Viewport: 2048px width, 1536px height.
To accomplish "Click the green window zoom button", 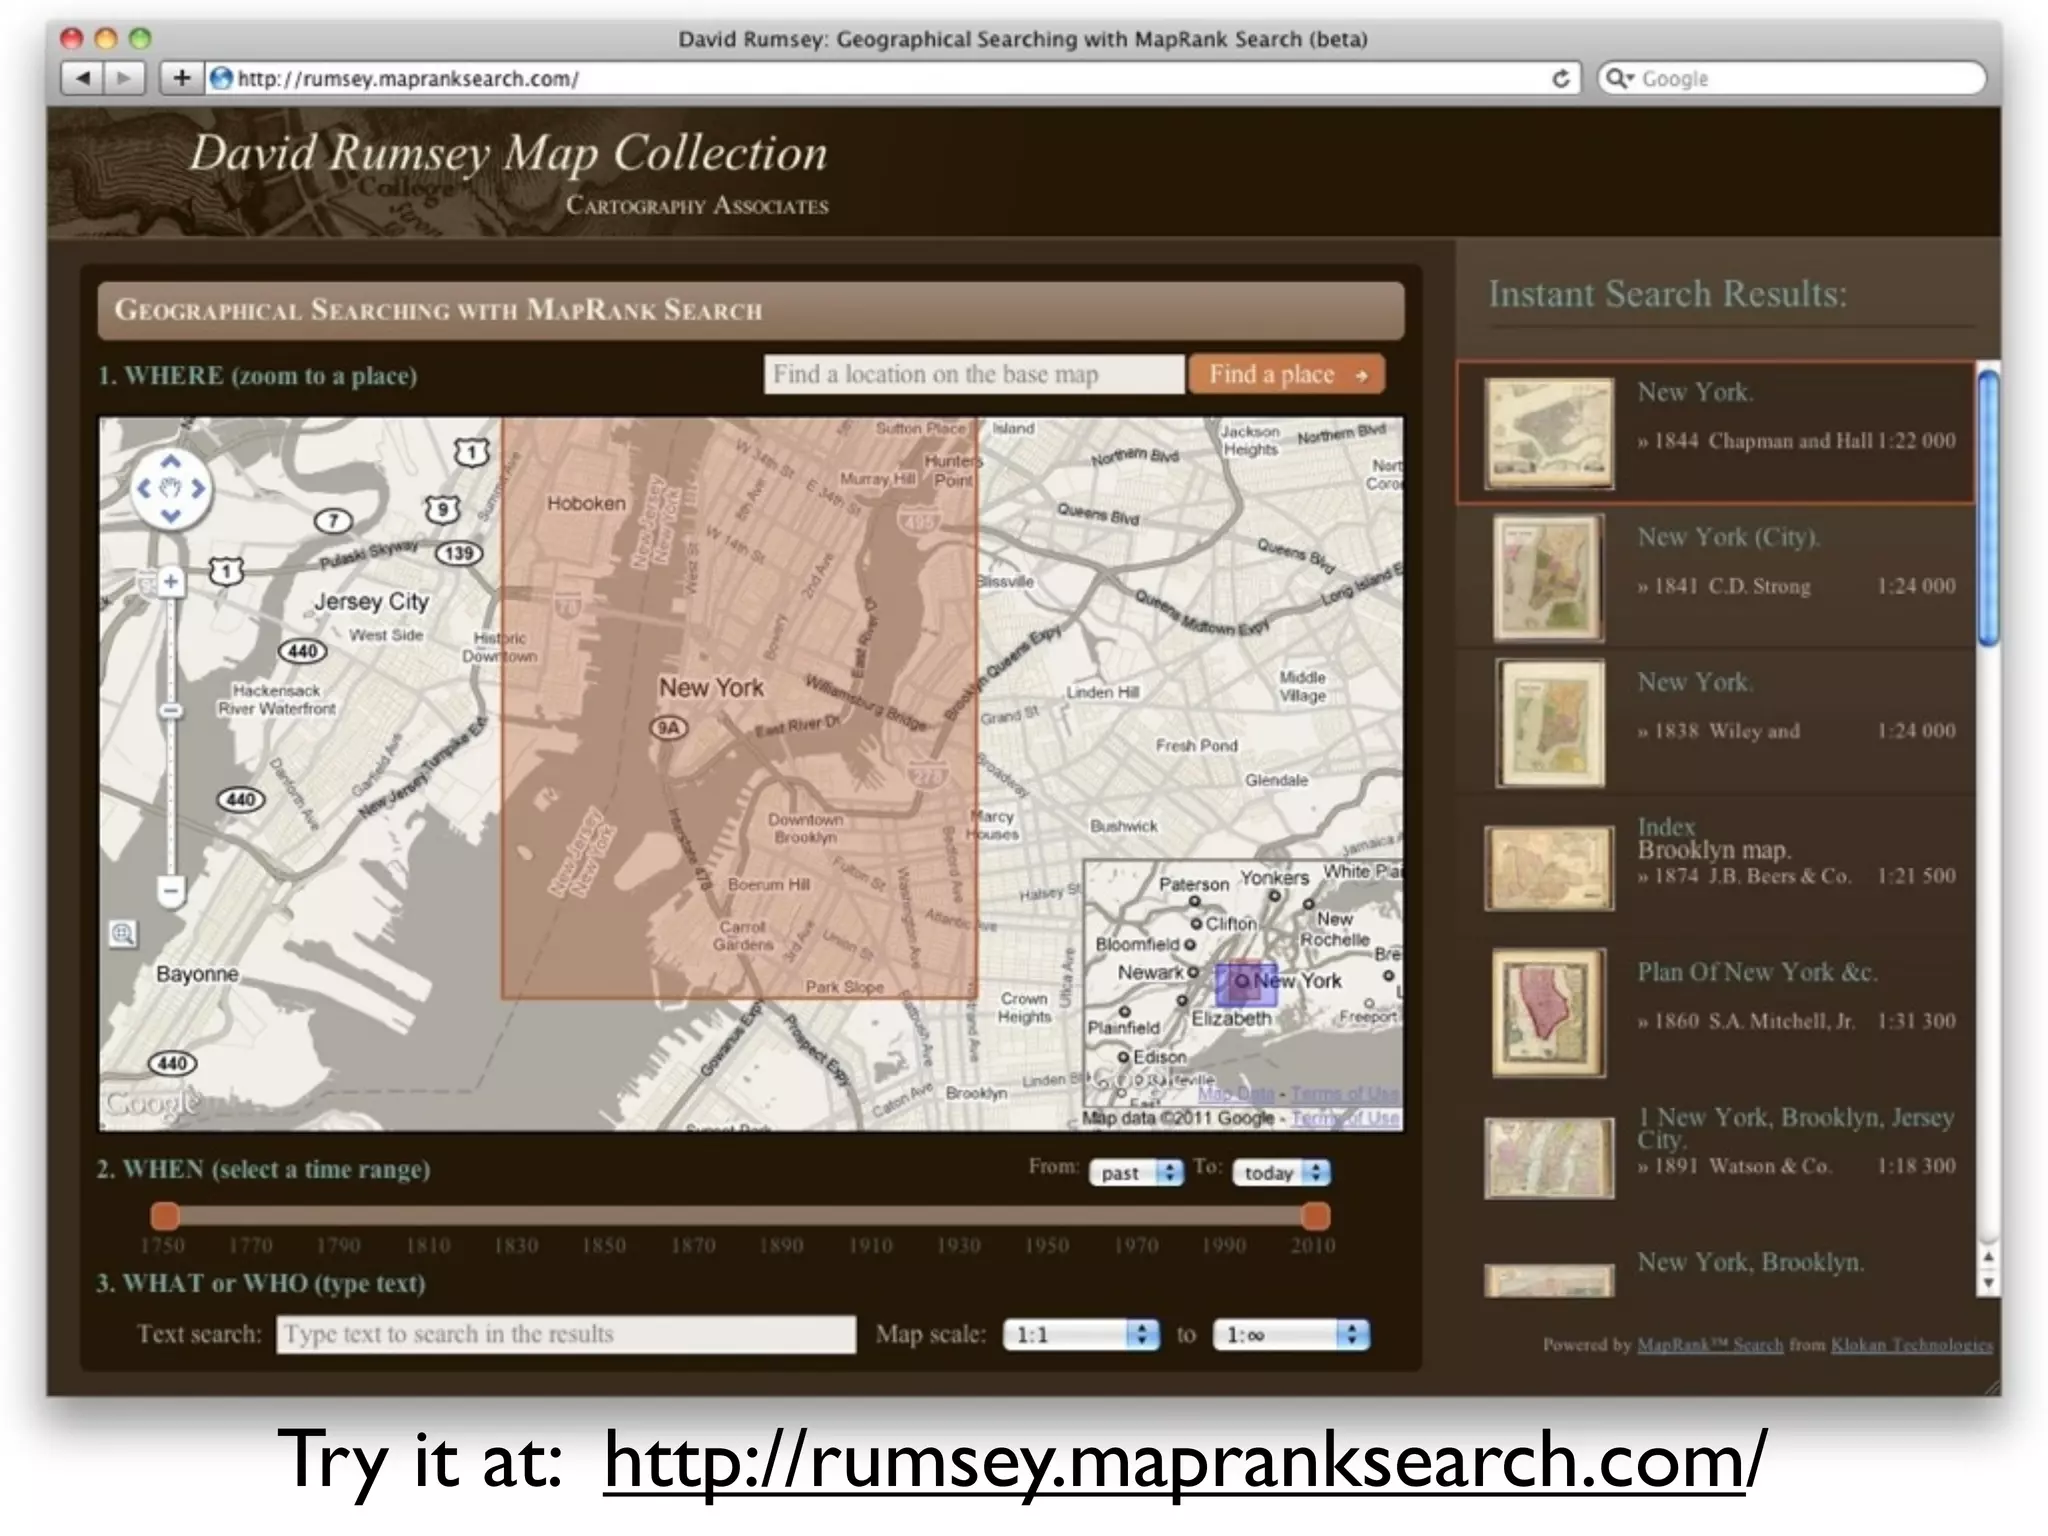I will point(140,38).
